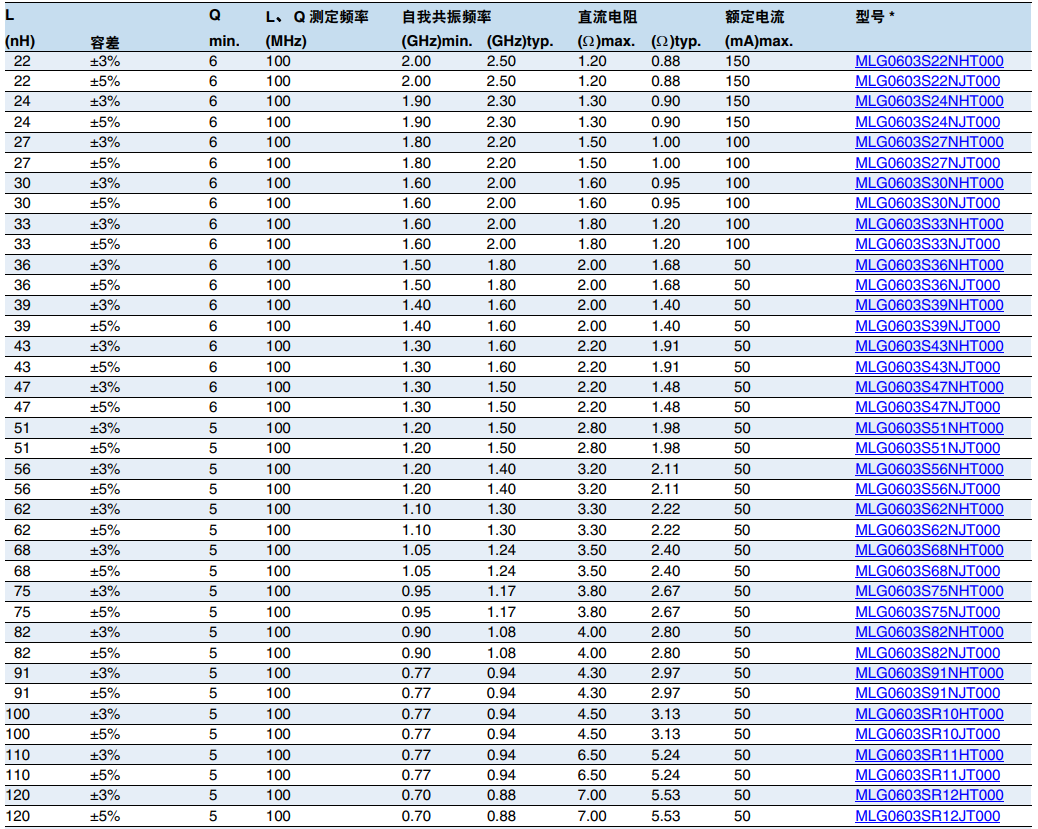Open the MLG0603S36NHT000 part link
Image resolution: width=1038 pixels, height=829 pixels.
929,265
